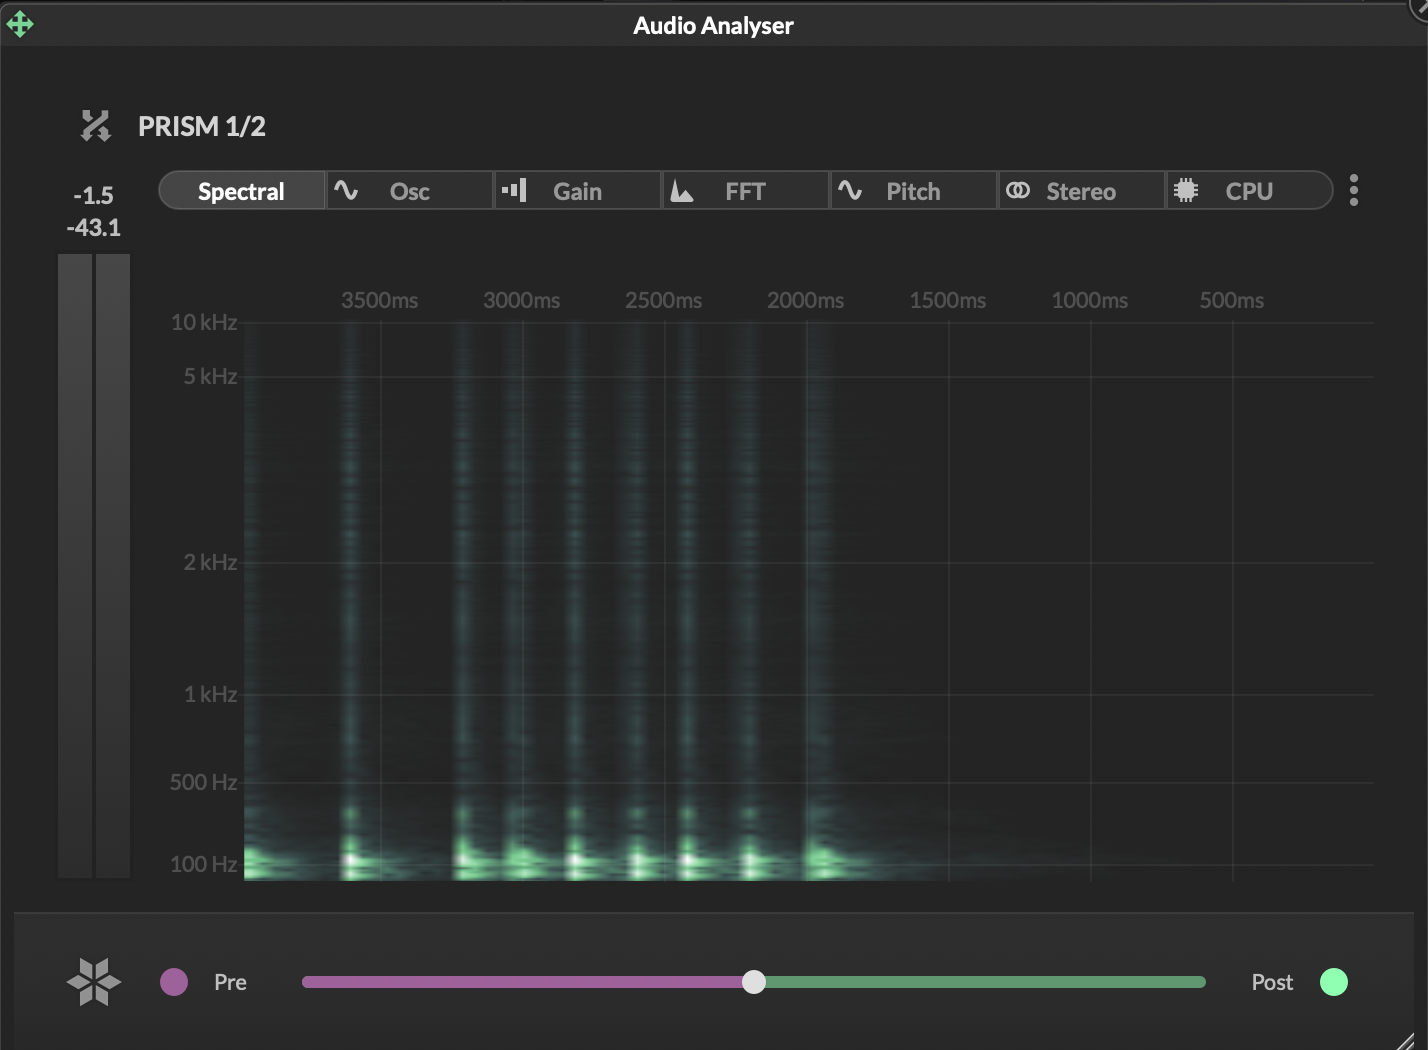Click the 3000ms time marker label

pyautogui.click(x=522, y=300)
